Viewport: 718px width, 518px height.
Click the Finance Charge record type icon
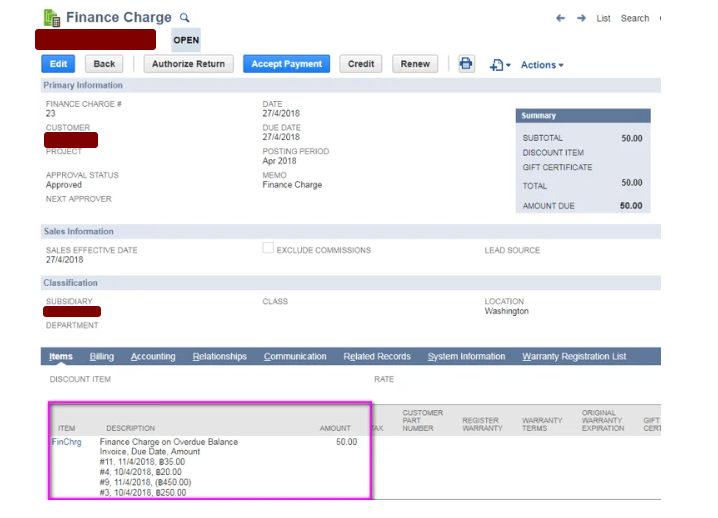point(52,18)
